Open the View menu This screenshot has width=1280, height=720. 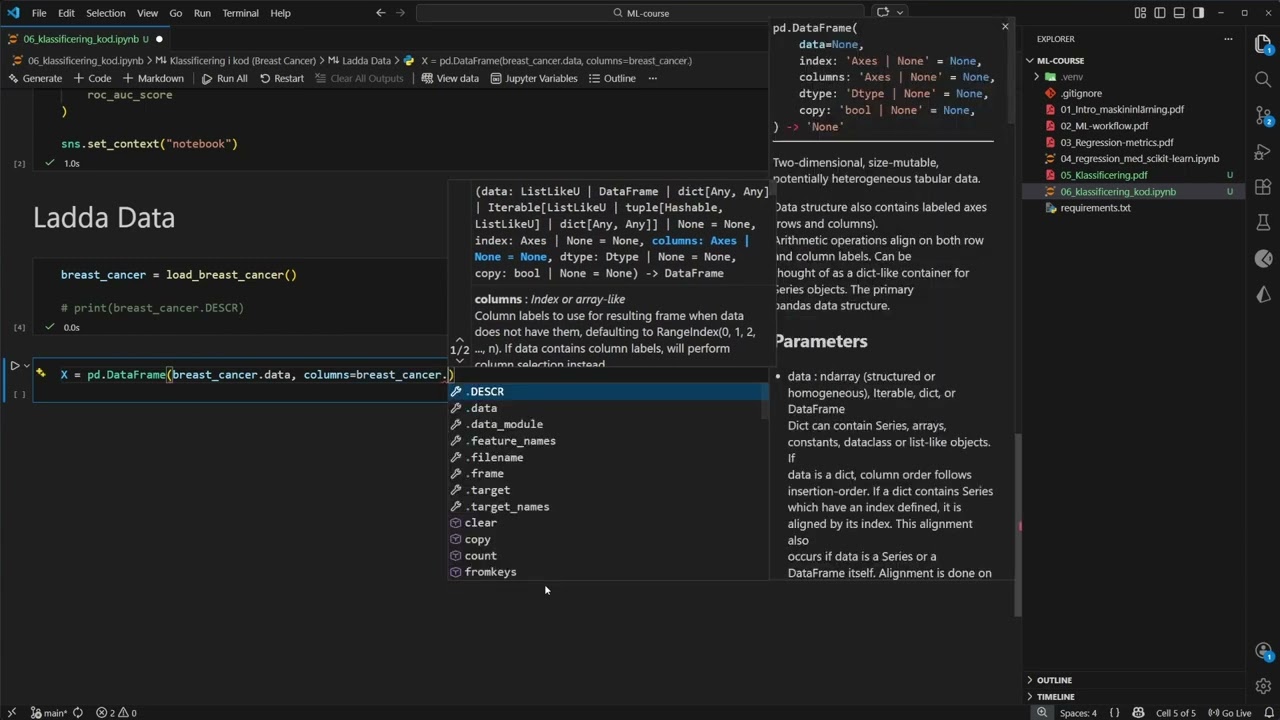click(147, 13)
